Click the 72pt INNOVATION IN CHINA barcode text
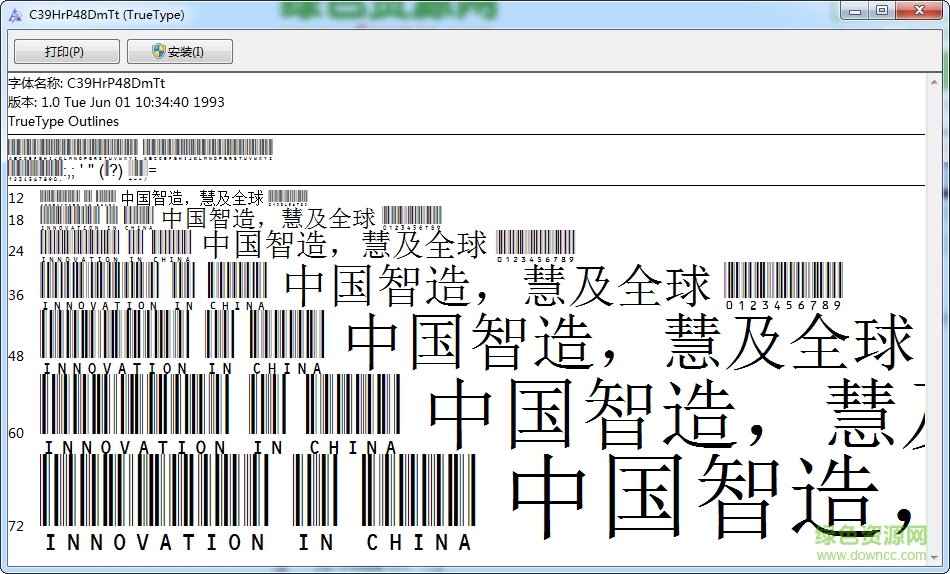The image size is (950, 574). (x=258, y=503)
